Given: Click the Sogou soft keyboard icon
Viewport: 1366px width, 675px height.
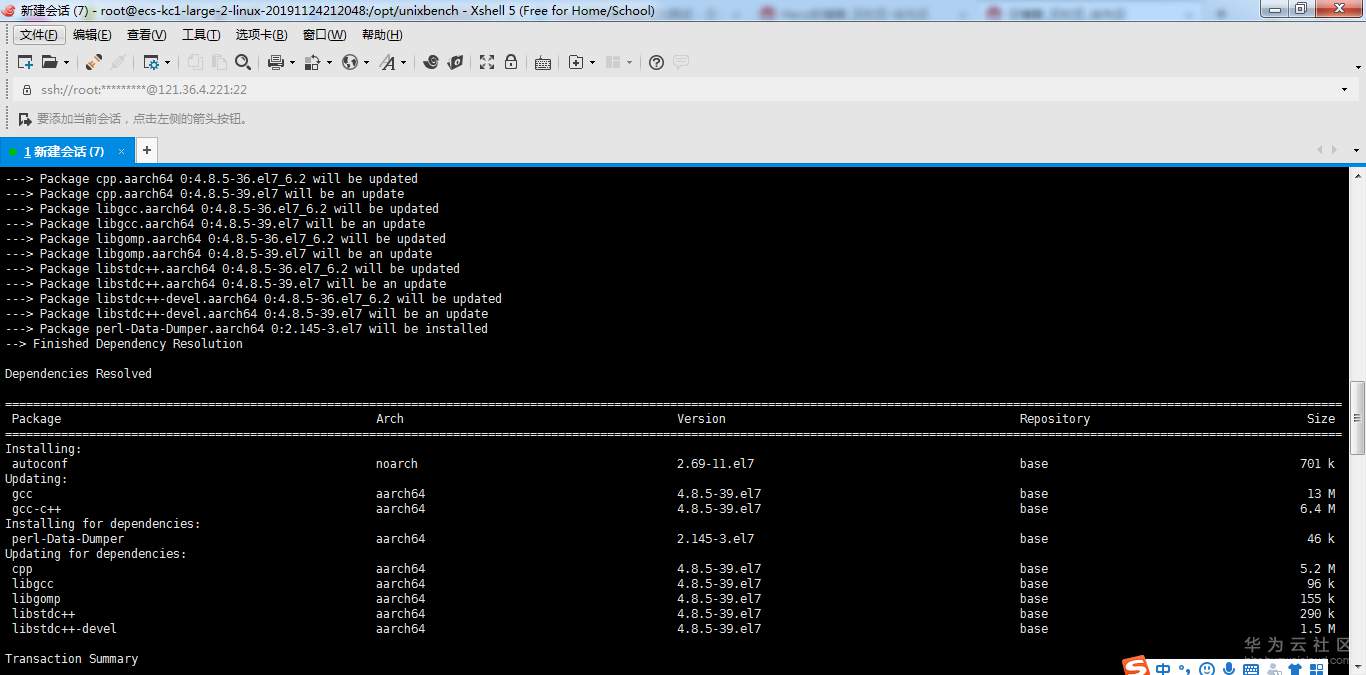Looking at the screenshot, I should (x=1252, y=669).
